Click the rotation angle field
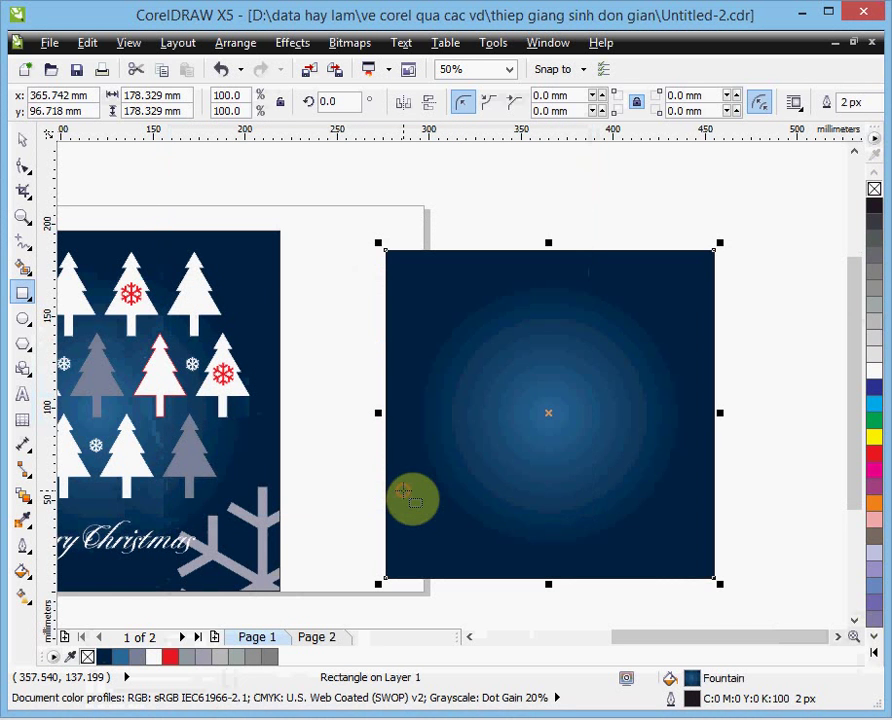This screenshot has height=720, width=892. pos(340,102)
